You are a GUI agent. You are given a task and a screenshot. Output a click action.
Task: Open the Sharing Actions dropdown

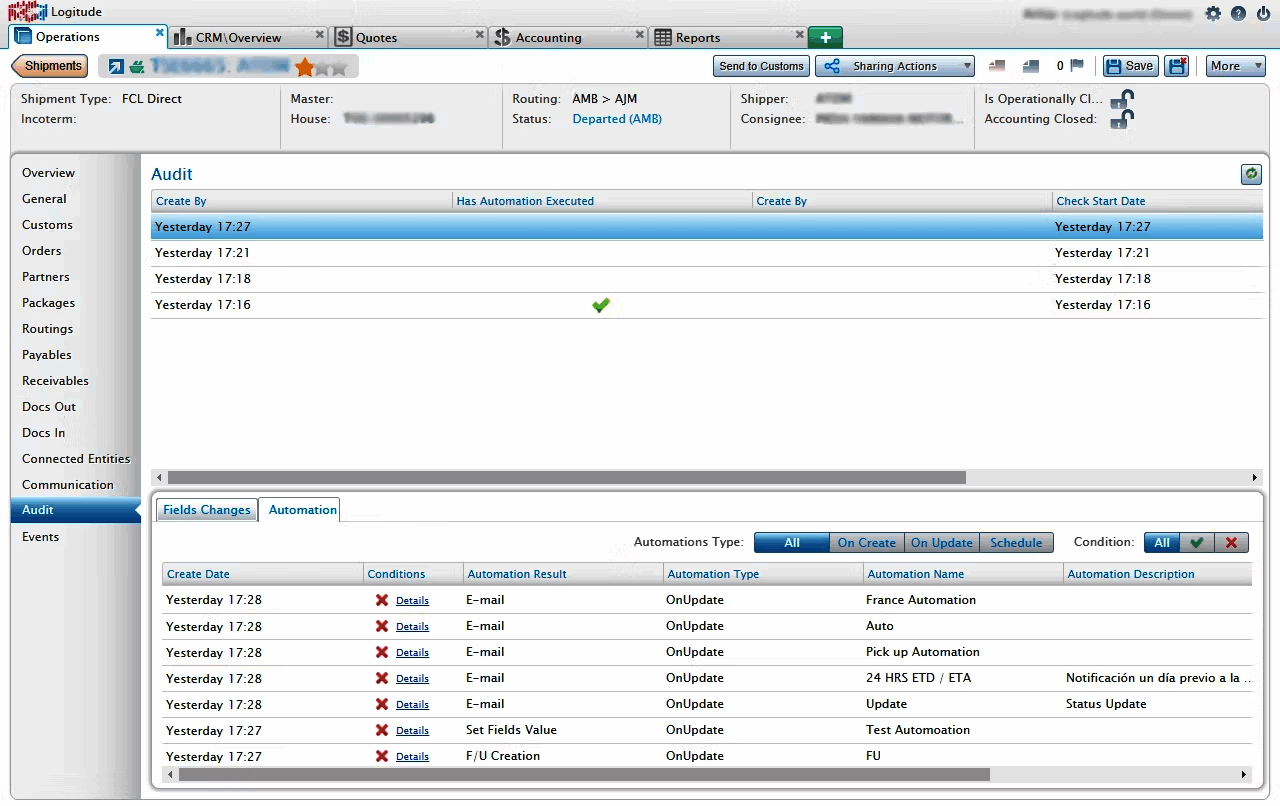click(x=894, y=65)
